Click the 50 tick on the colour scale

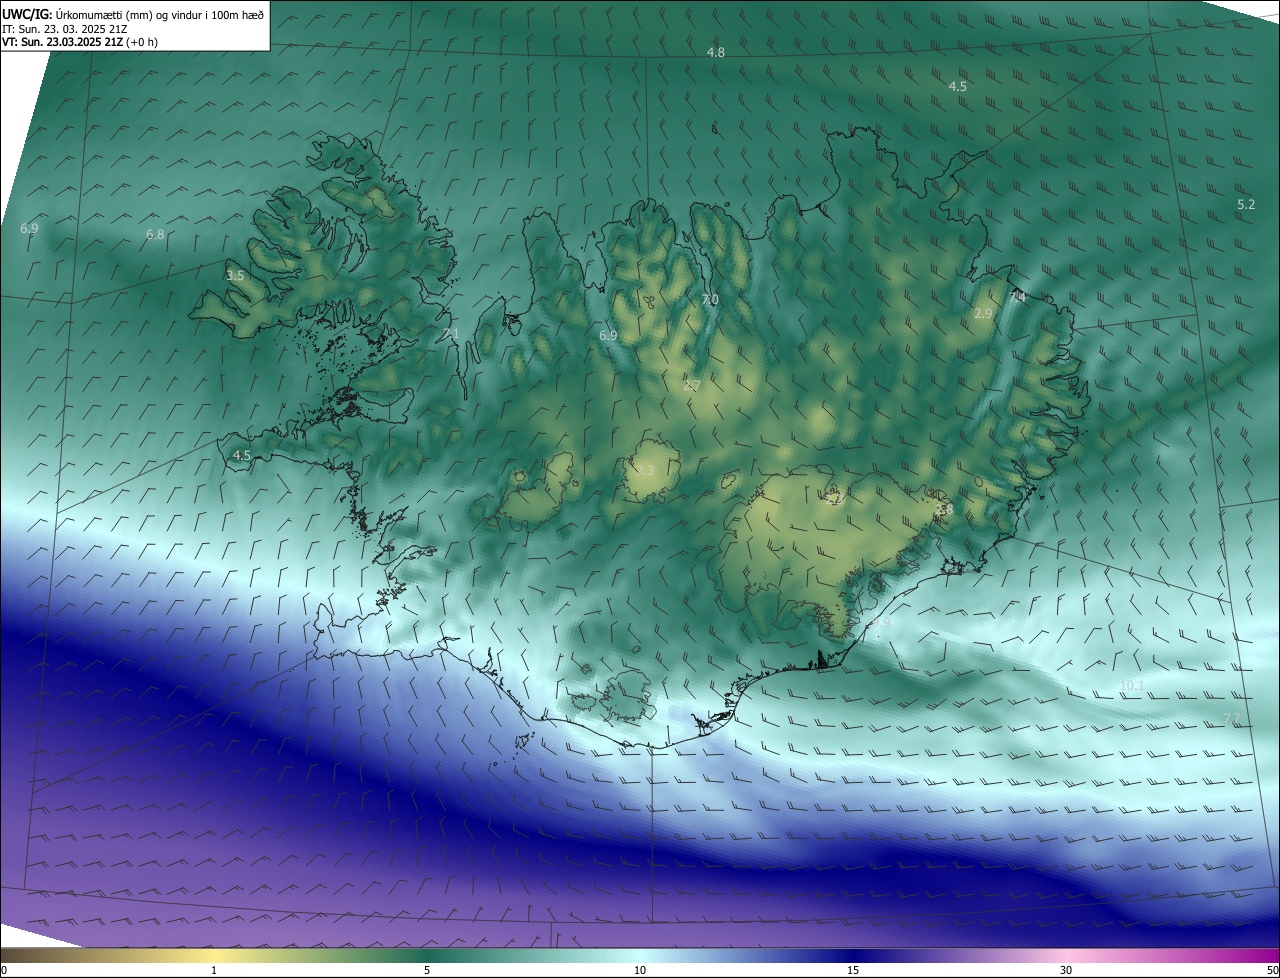tap(1272, 970)
